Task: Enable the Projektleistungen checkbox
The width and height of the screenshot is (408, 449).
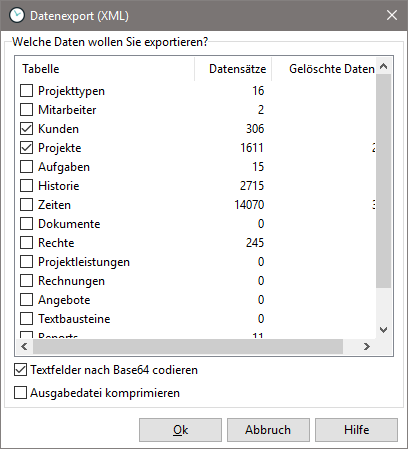Action: pyautogui.click(x=26, y=262)
